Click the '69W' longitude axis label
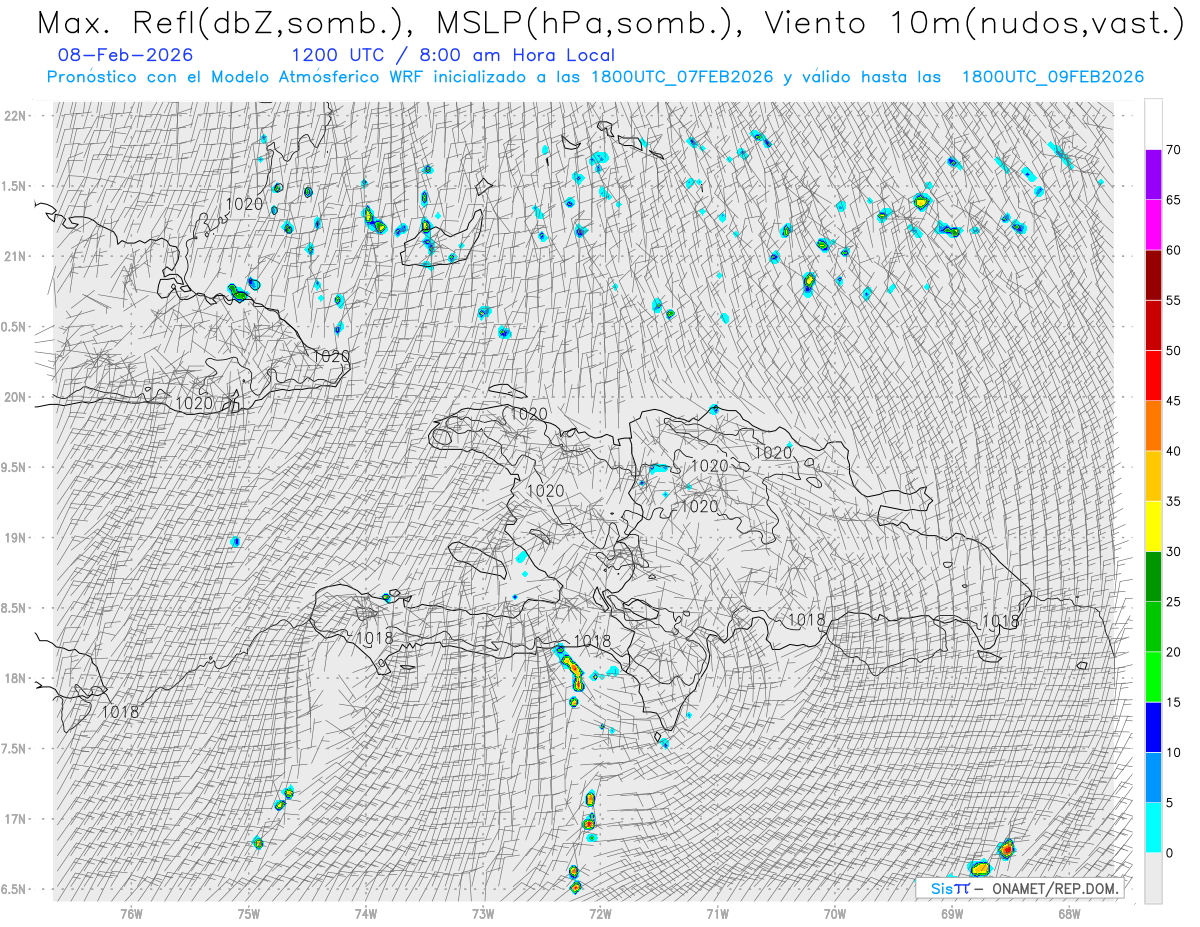This screenshot has width=1200, height=927. click(952, 913)
